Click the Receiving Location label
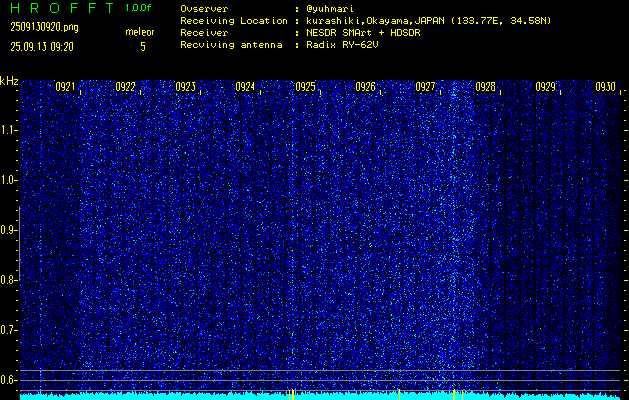The height and width of the screenshot is (400, 629). click(x=234, y=21)
